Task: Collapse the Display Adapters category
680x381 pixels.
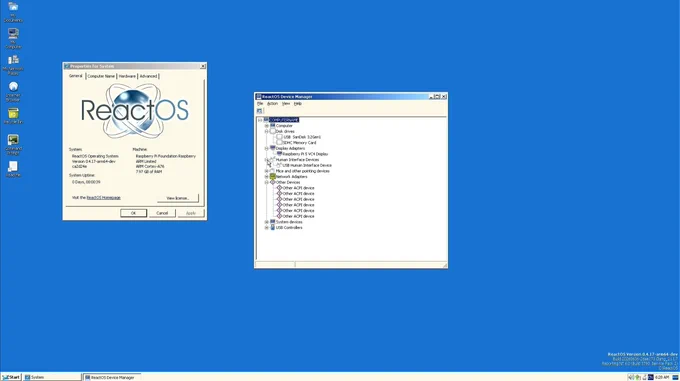Action: [267, 148]
